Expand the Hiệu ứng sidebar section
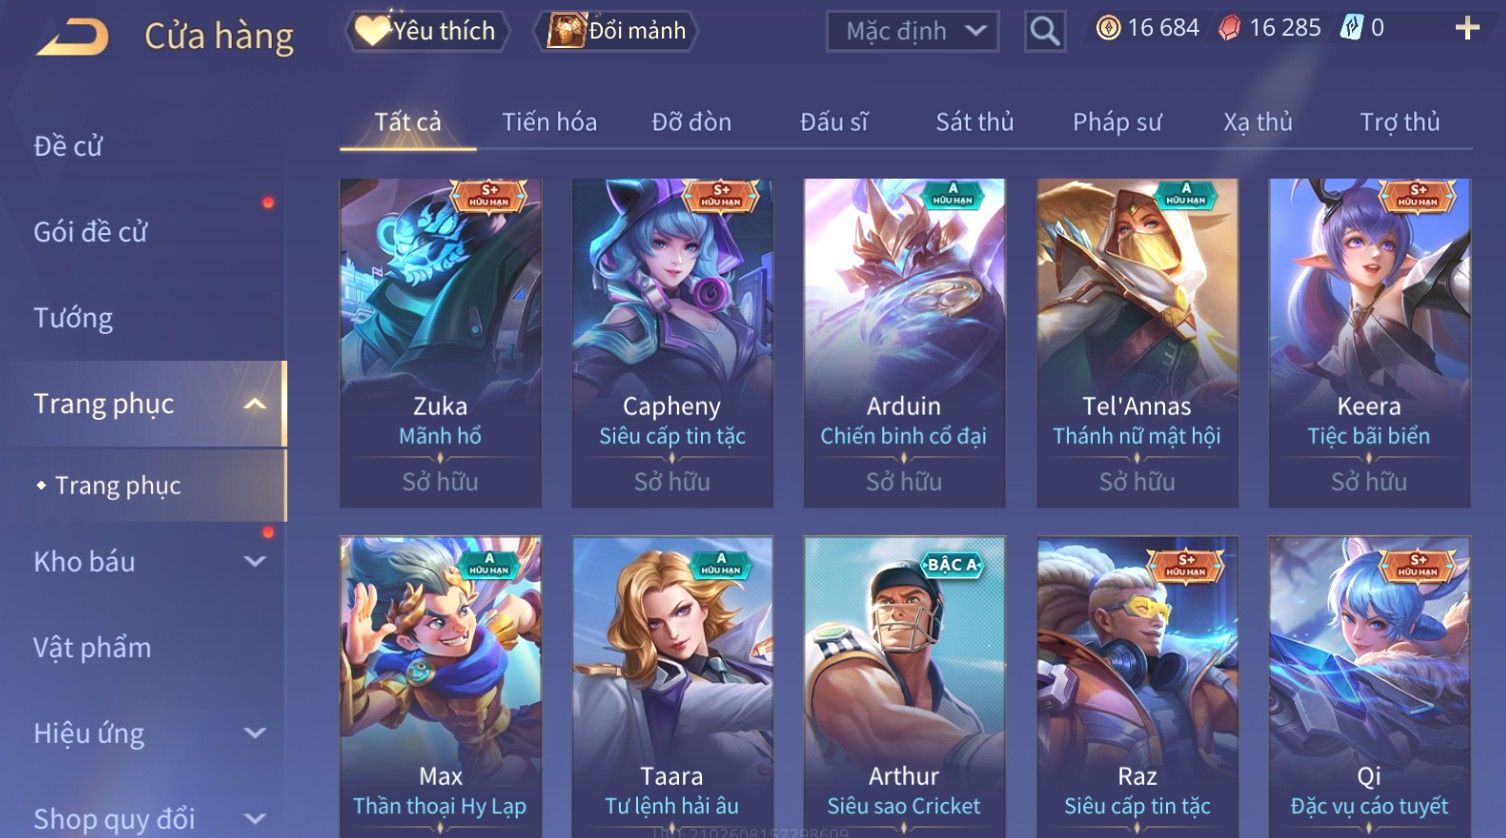This screenshot has width=1506, height=838. click(255, 733)
